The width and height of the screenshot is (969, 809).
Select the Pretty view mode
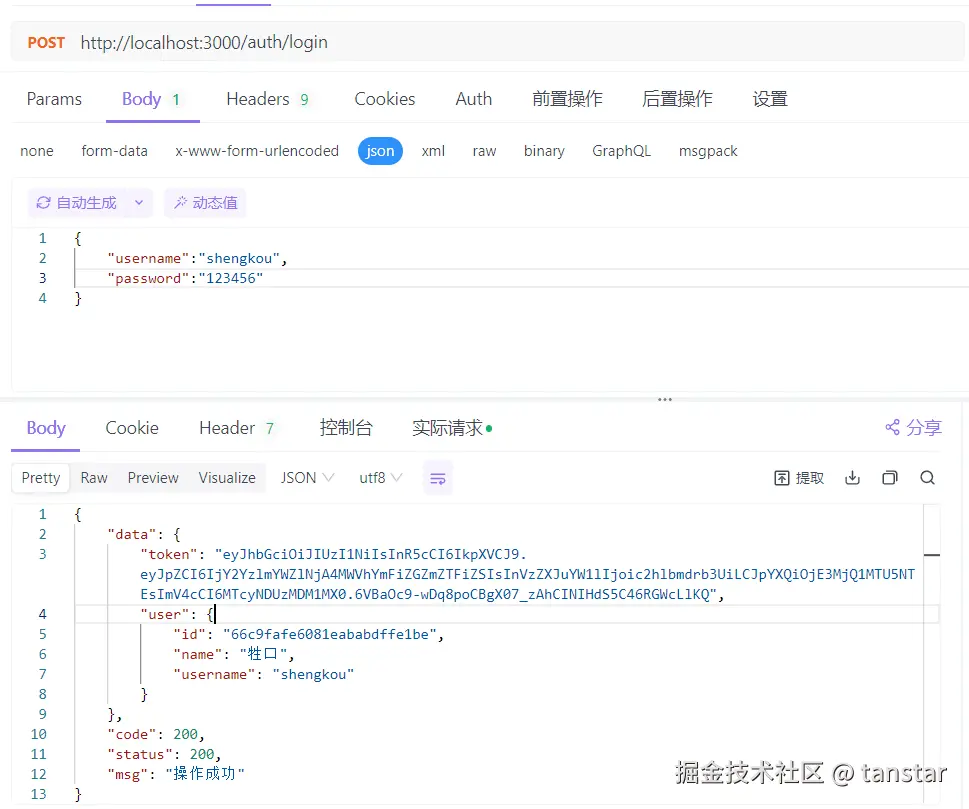(x=41, y=478)
